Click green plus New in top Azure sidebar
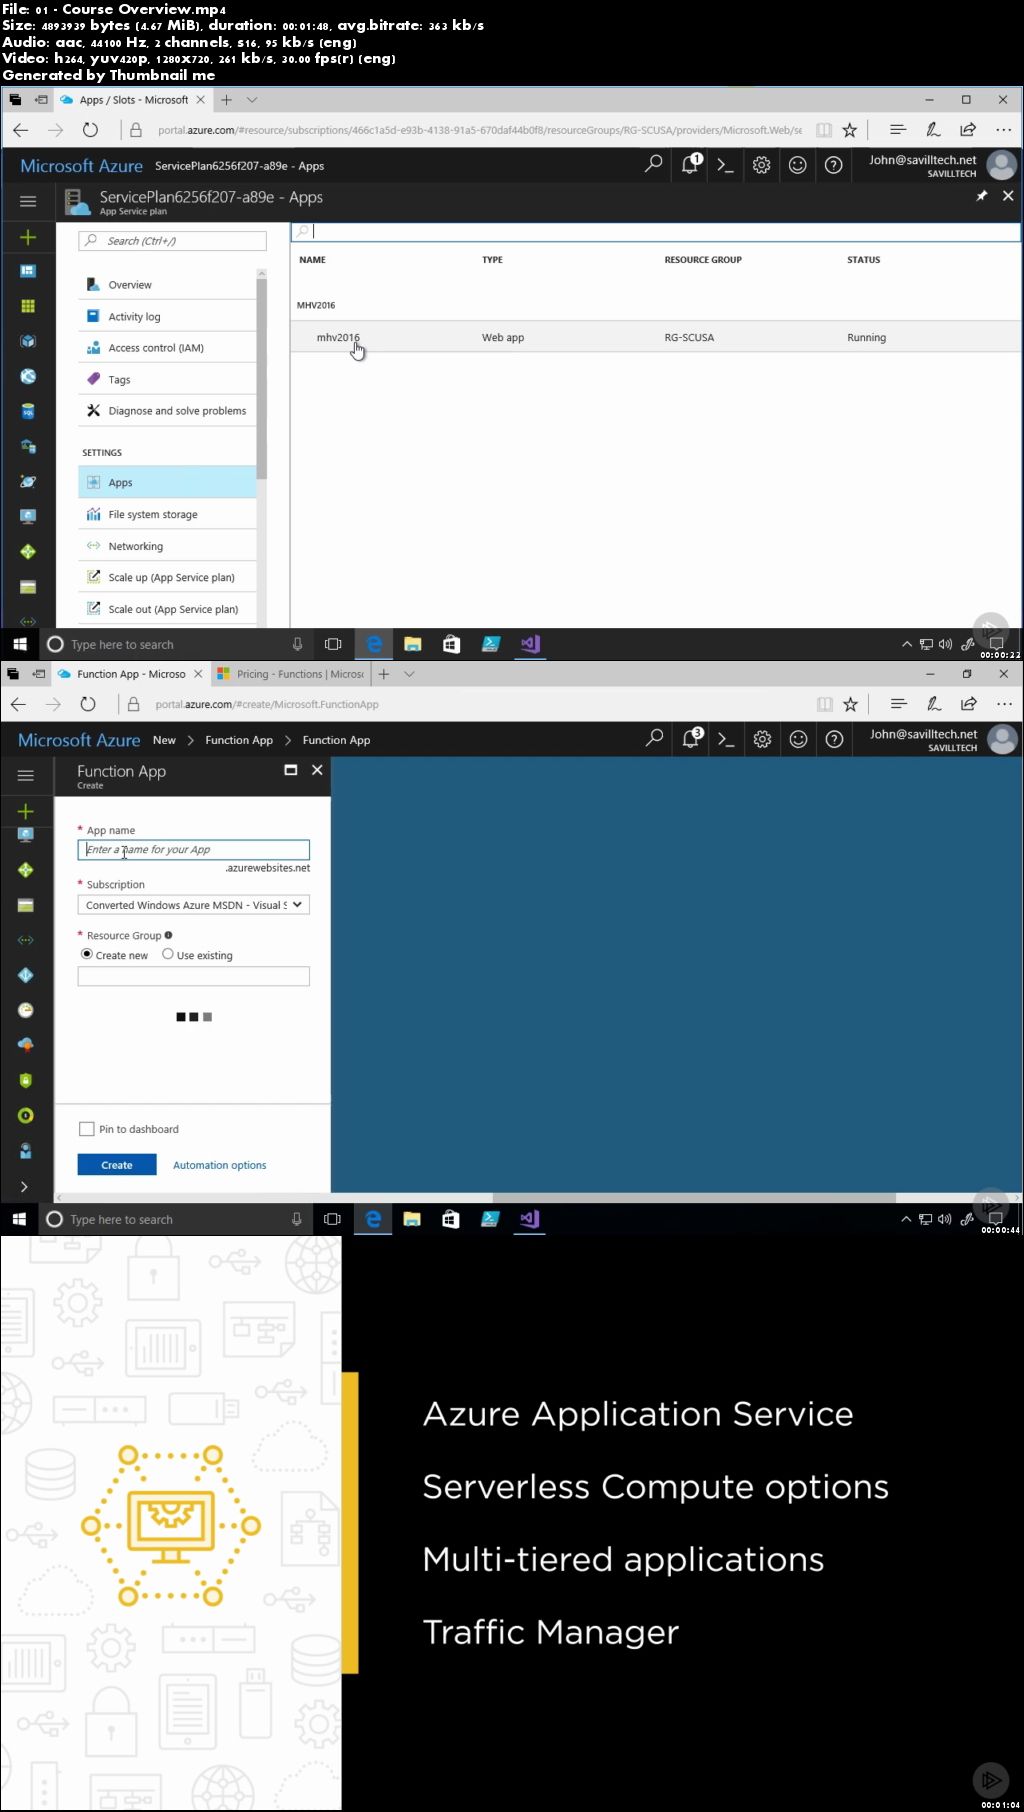This screenshot has width=1024, height=1812. 28,237
